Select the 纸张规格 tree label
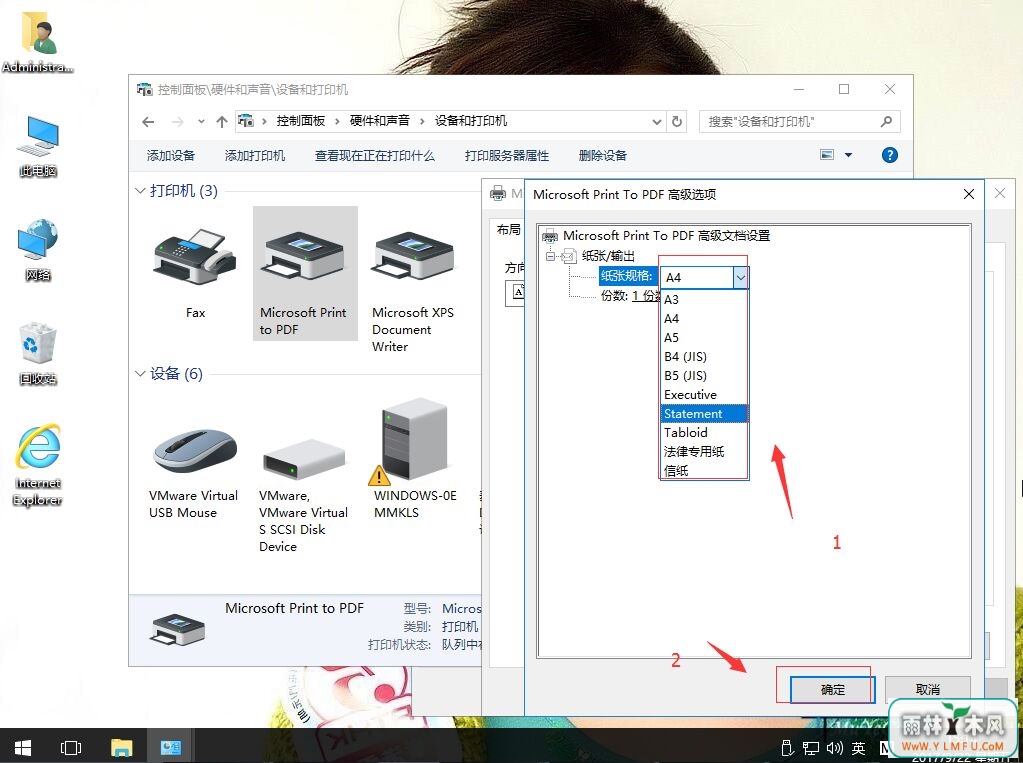Image resolution: width=1023 pixels, height=763 pixels. click(x=627, y=276)
